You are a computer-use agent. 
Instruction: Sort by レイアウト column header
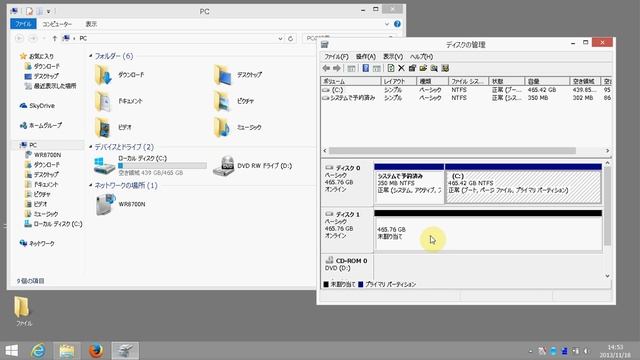pos(398,81)
